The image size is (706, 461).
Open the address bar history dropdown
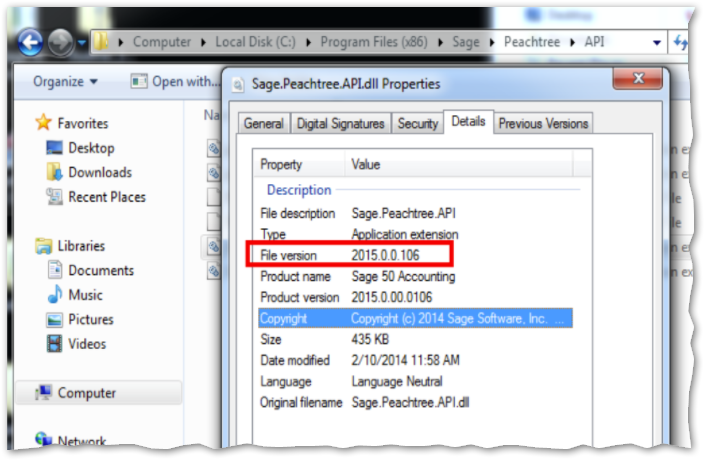pos(656,43)
